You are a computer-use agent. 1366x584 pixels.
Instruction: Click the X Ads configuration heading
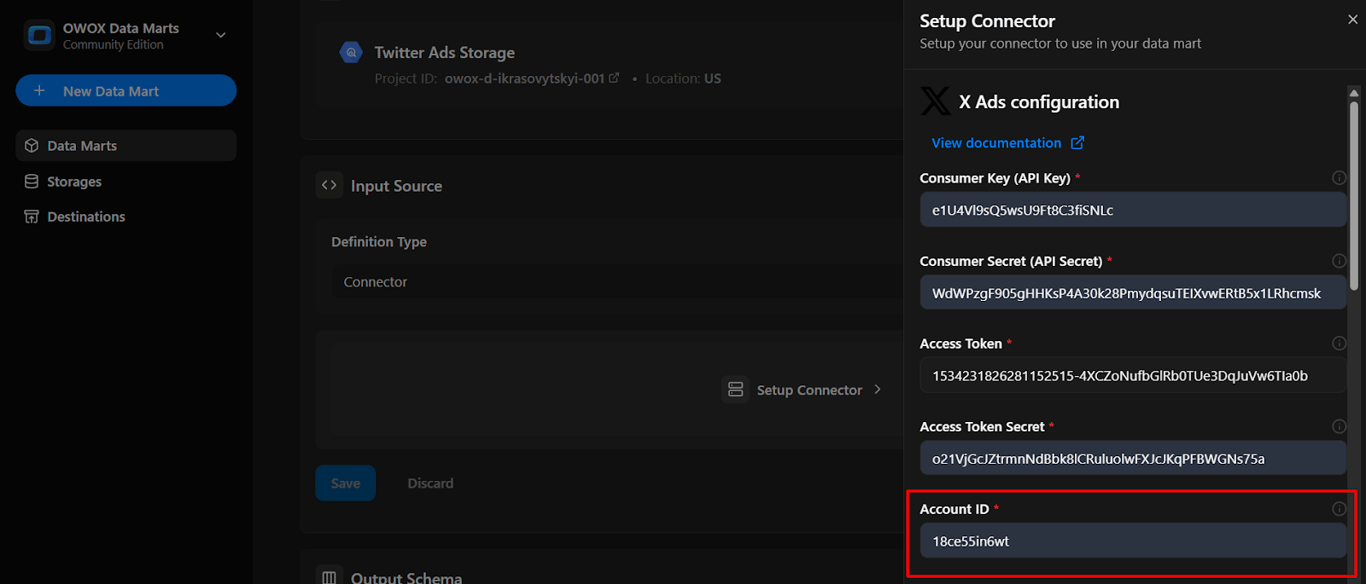pyautogui.click(x=1039, y=102)
